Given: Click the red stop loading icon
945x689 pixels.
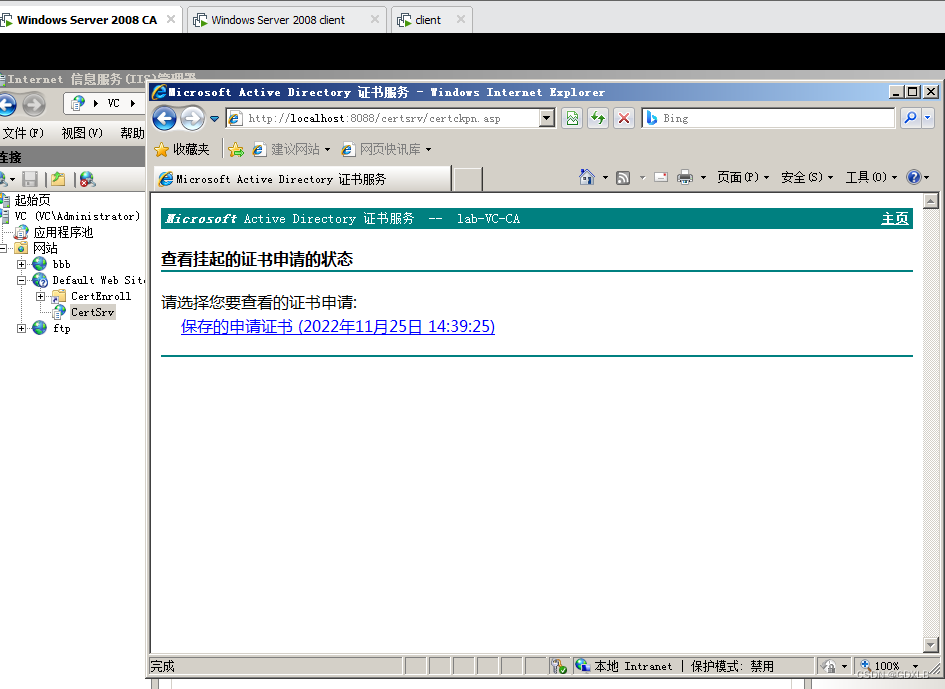Looking at the screenshot, I should 624,118.
